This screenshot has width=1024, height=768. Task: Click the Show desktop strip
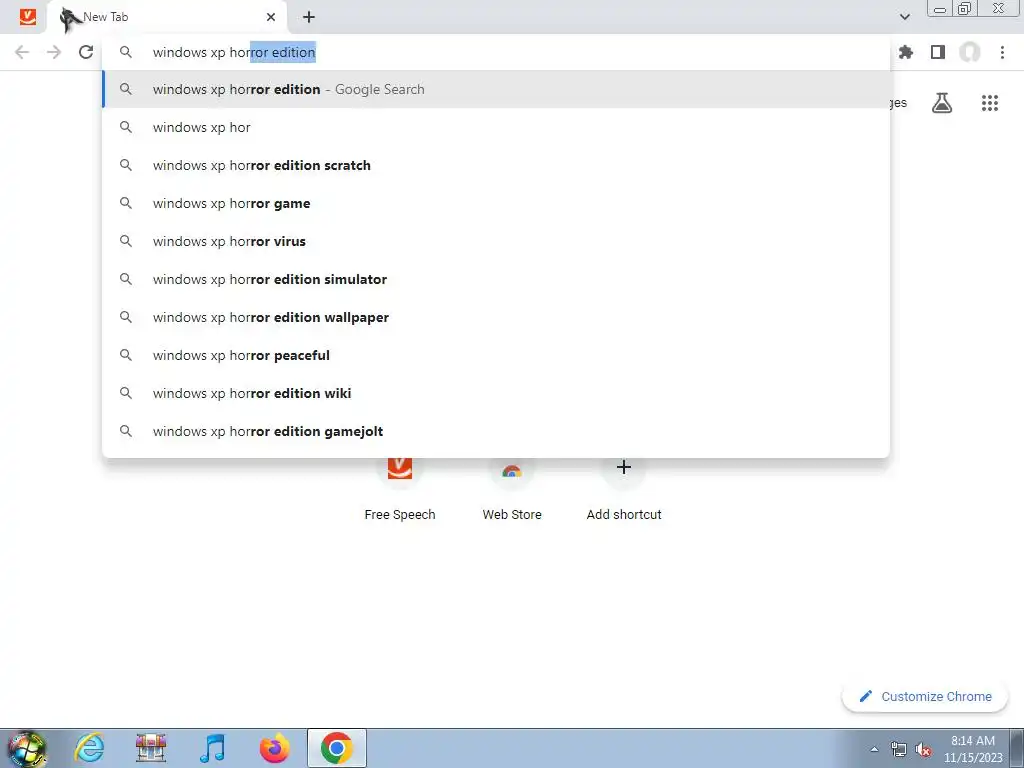point(1017,748)
